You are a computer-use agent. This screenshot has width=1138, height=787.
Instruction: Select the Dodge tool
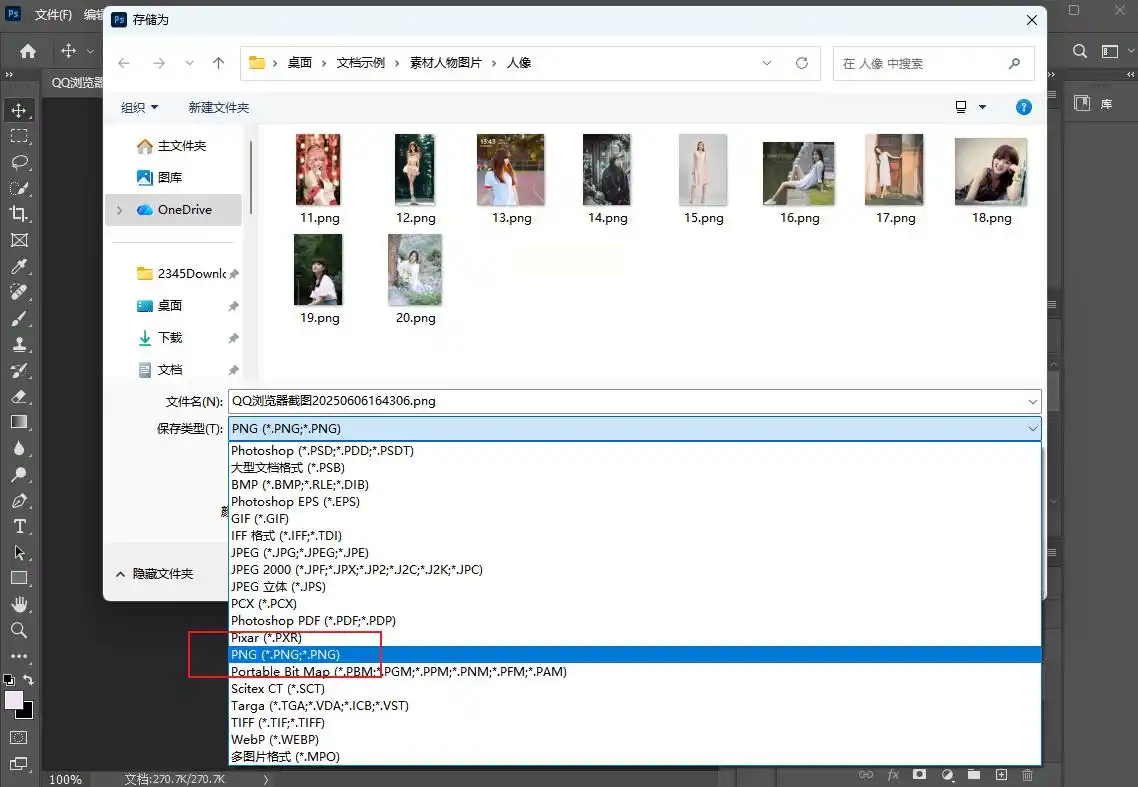coord(20,474)
